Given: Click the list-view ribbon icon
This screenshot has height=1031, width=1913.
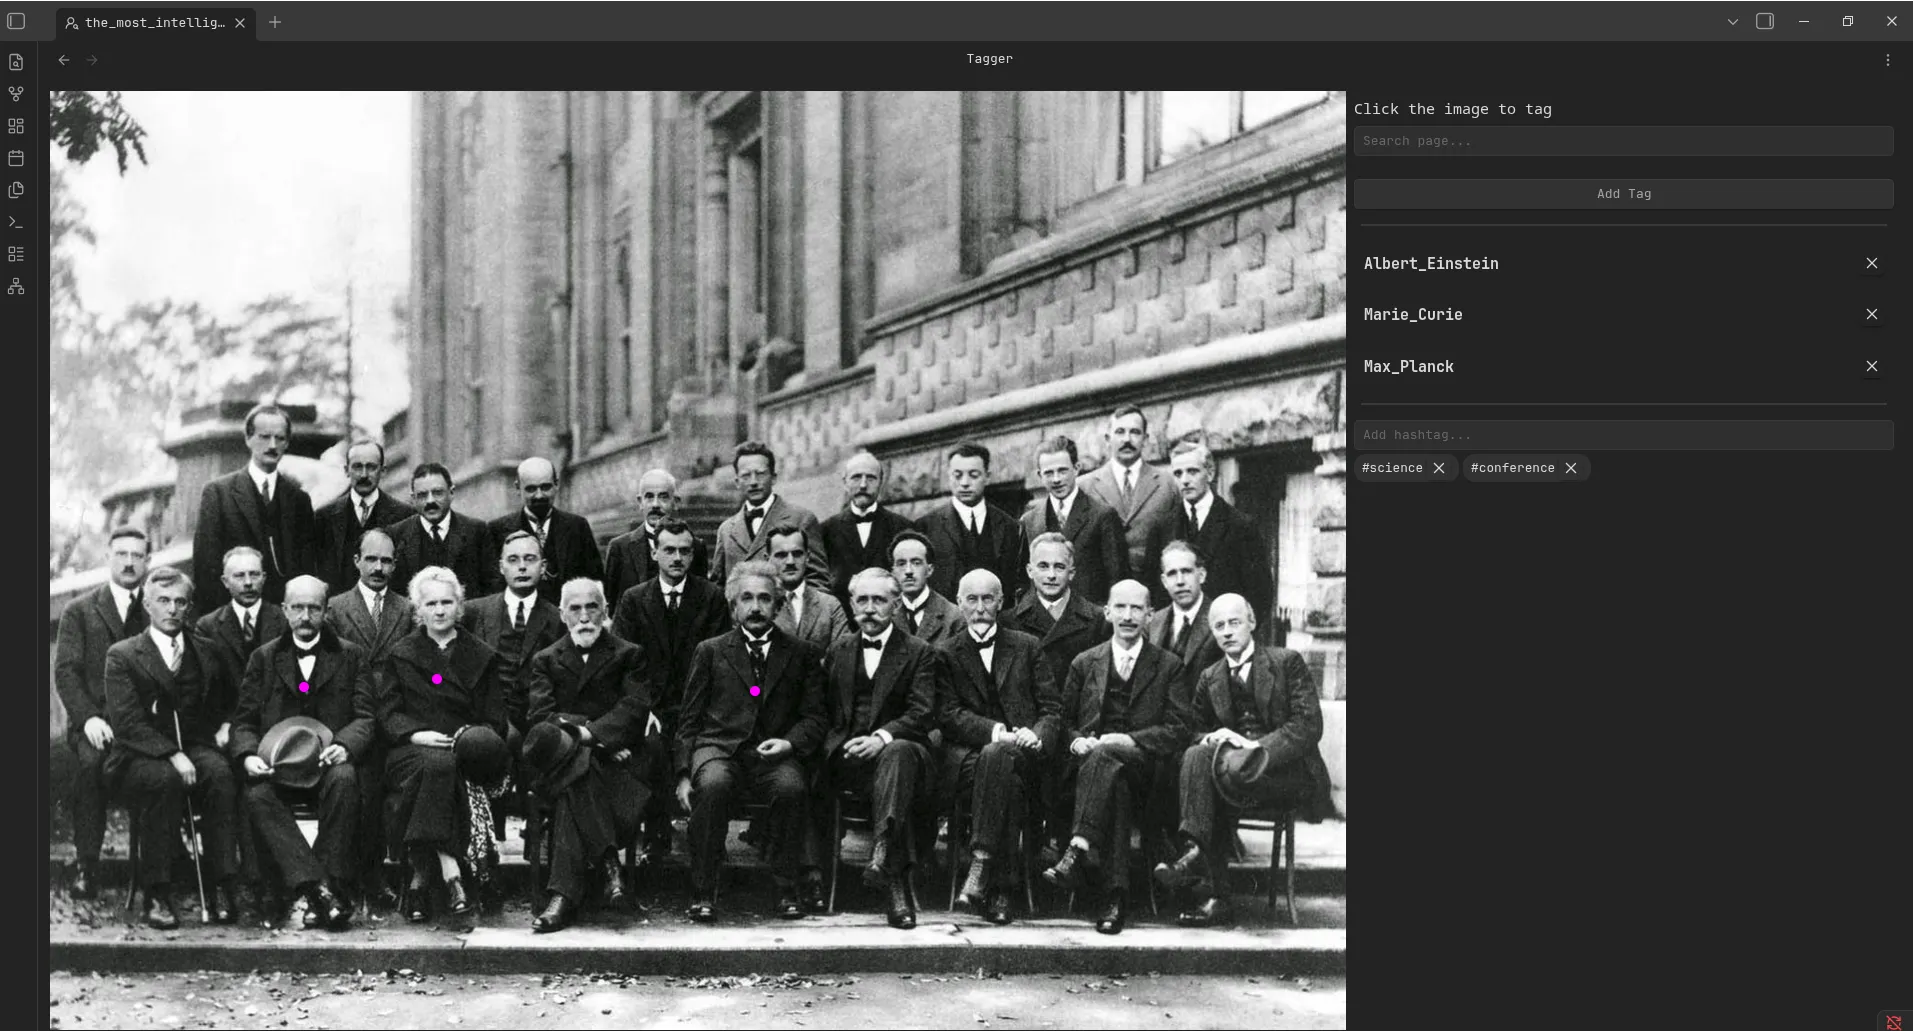Looking at the screenshot, I should coord(16,254).
